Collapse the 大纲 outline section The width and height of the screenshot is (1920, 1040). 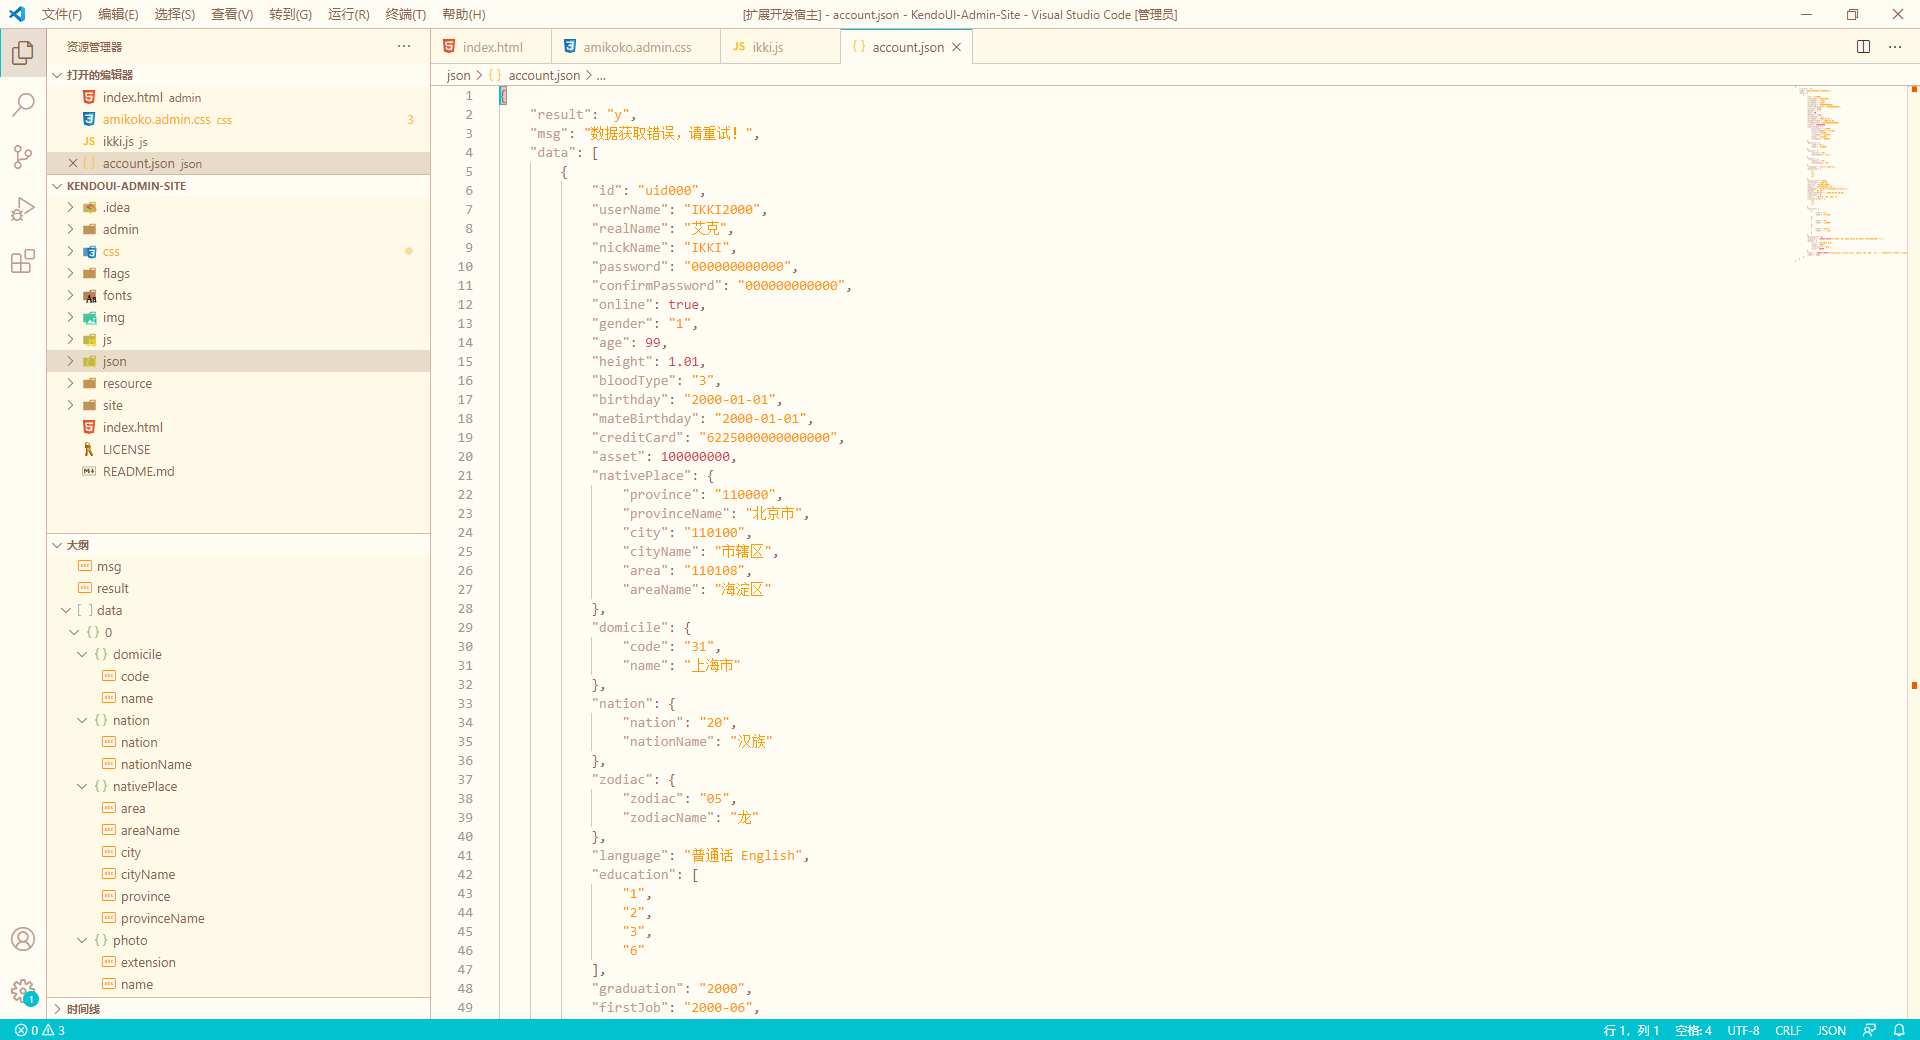click(x=238, y=545)
